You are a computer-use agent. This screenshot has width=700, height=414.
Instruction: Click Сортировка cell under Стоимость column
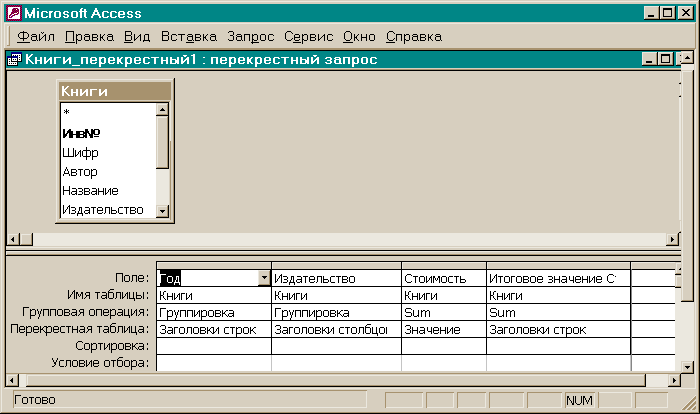pos(444,346)
